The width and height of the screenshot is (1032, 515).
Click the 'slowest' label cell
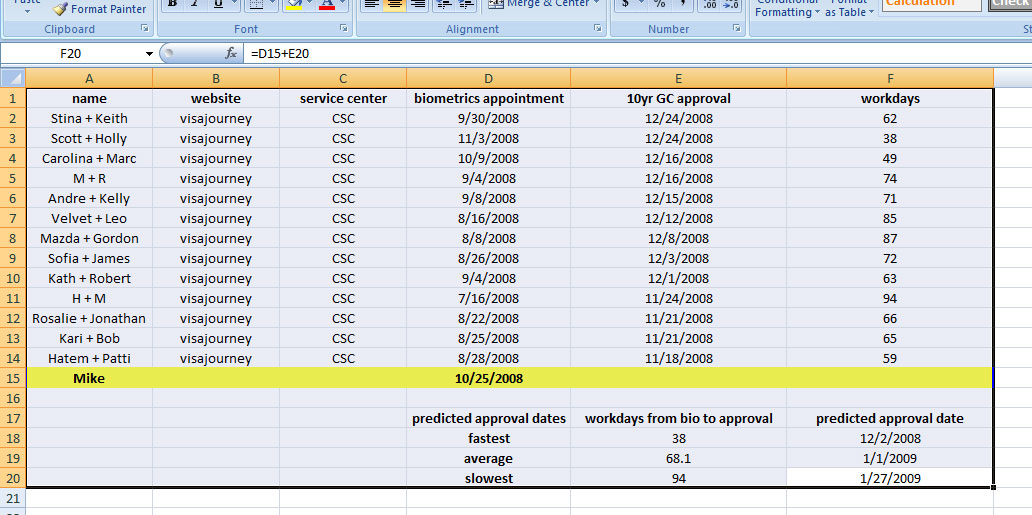[x=488, y=478]
